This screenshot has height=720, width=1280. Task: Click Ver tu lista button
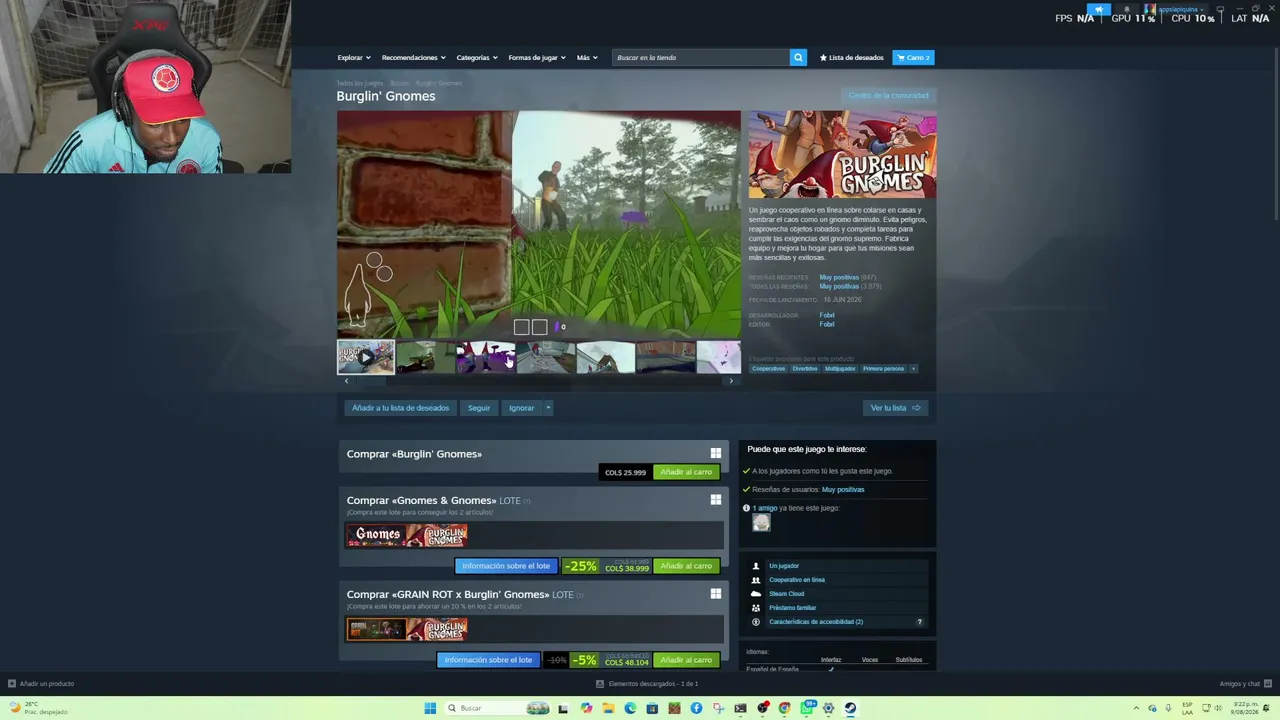point(895,408)
